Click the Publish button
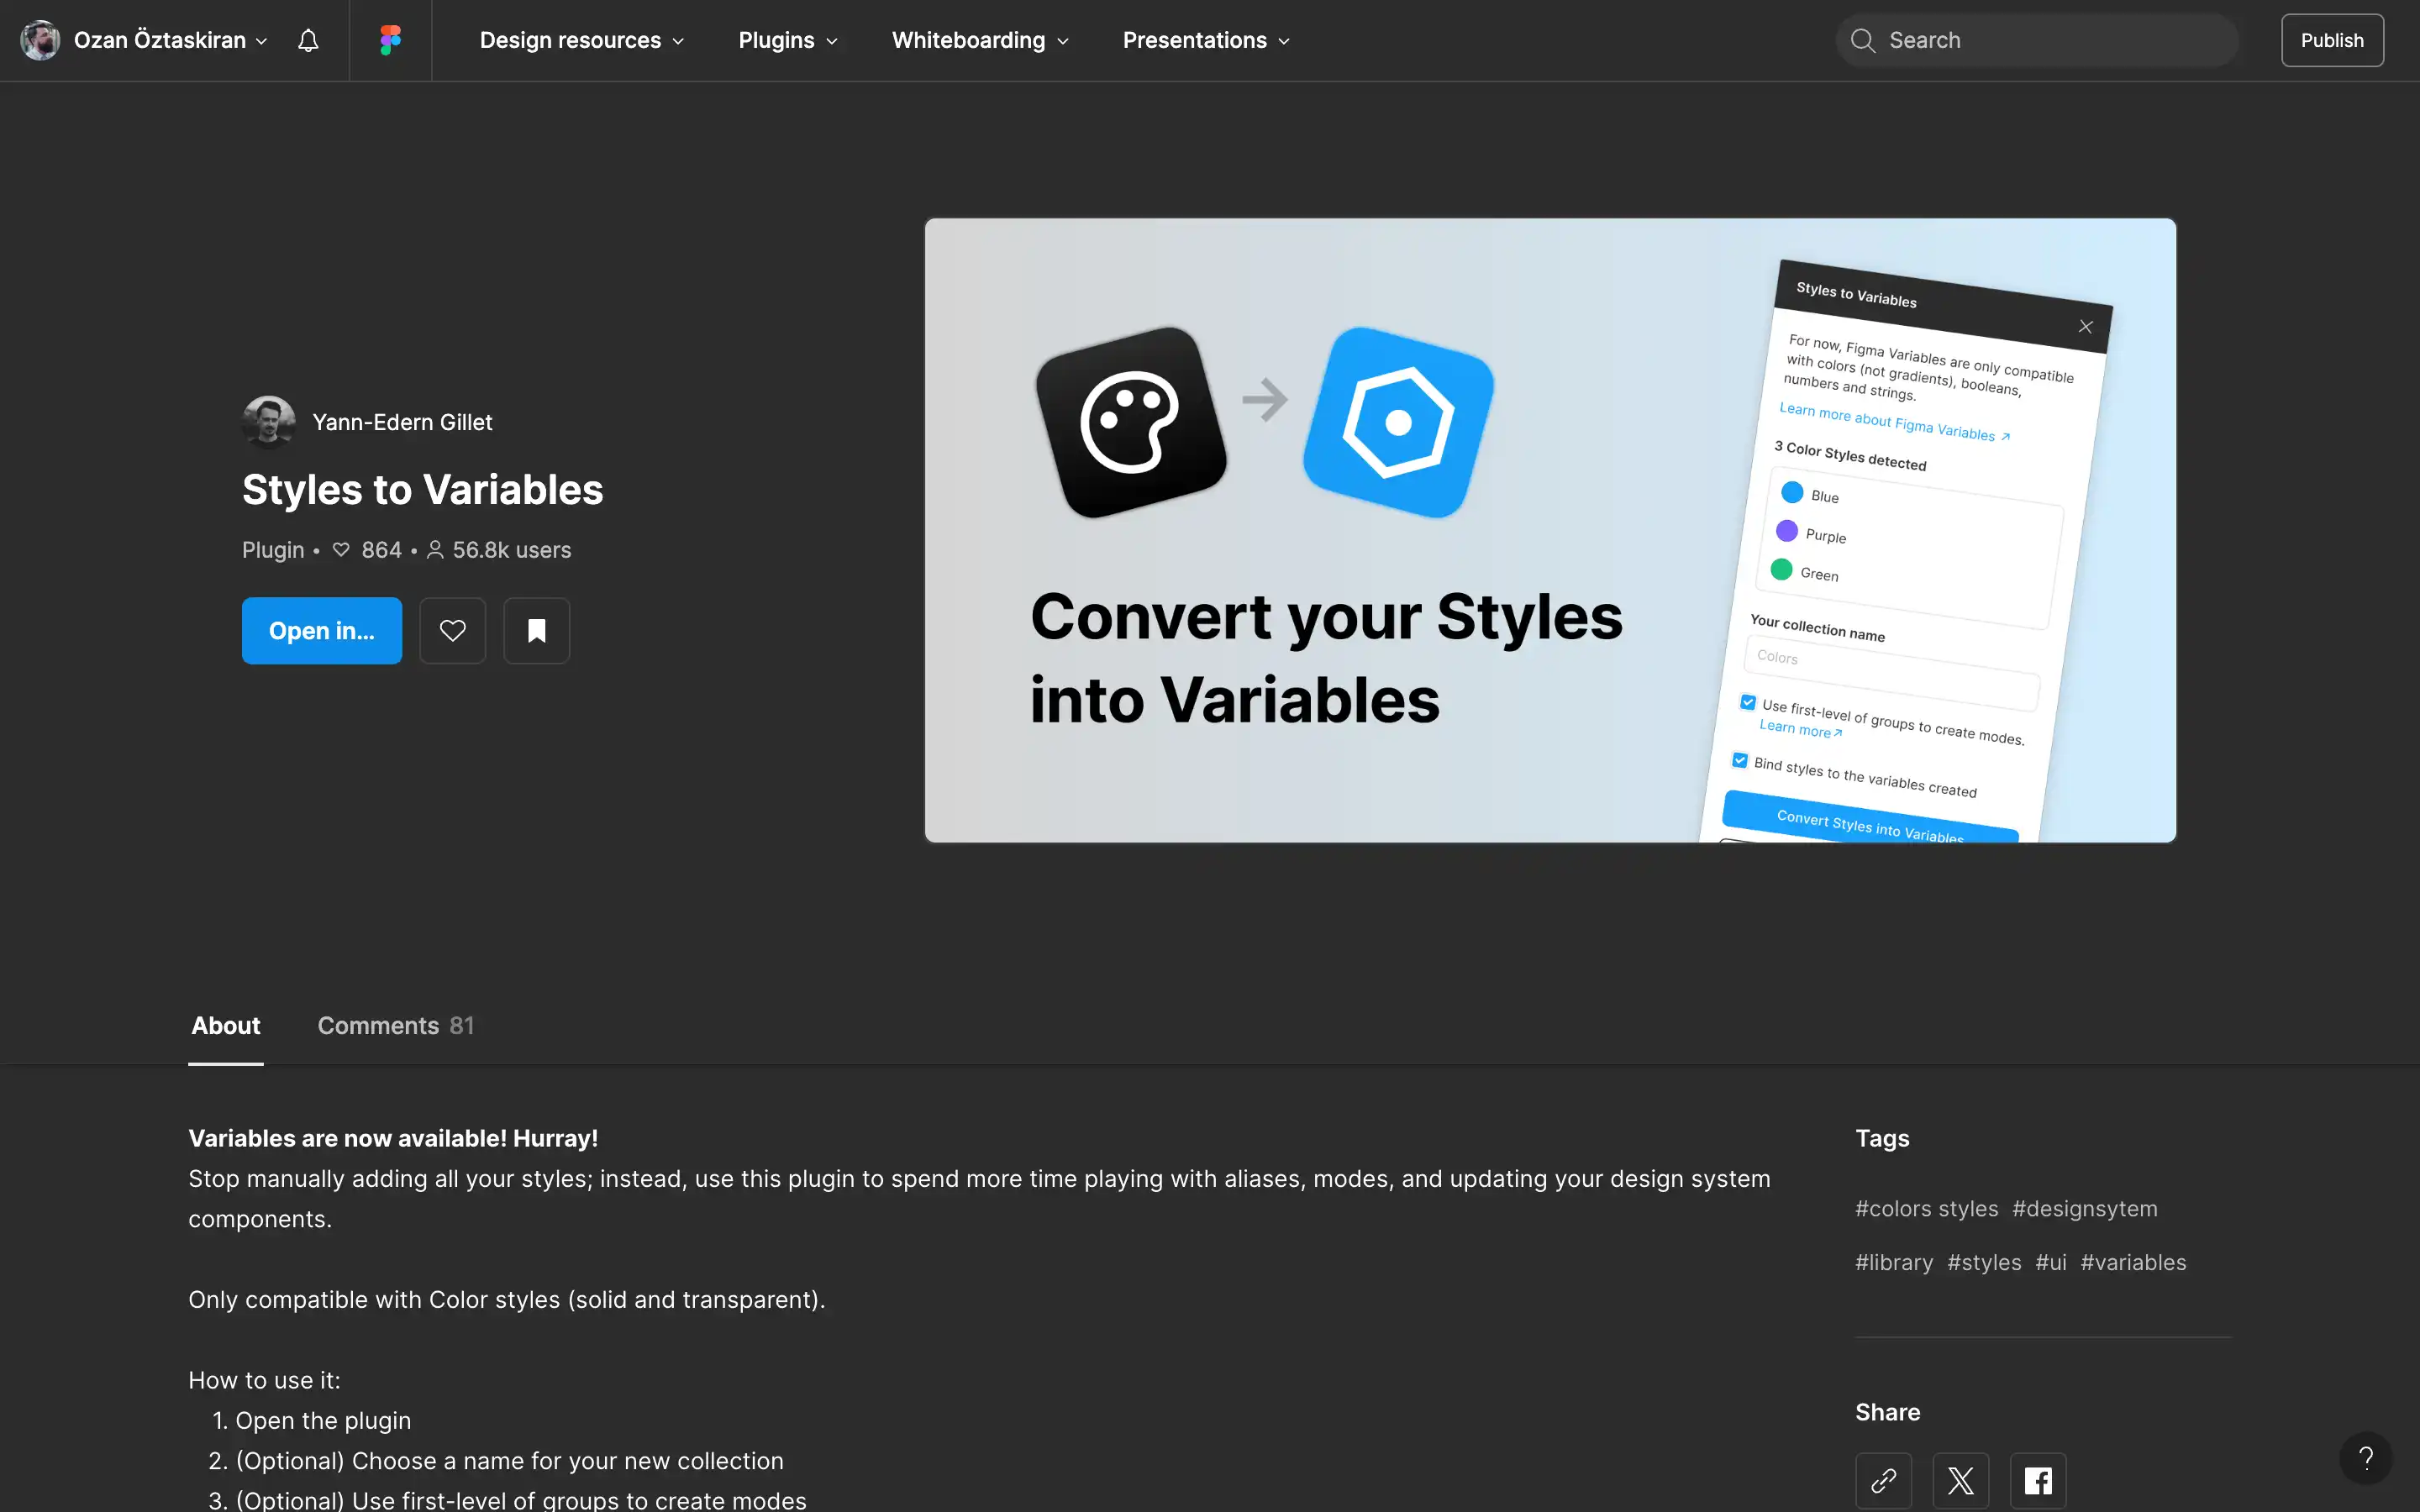2420x1512 pixels. 2332,40
